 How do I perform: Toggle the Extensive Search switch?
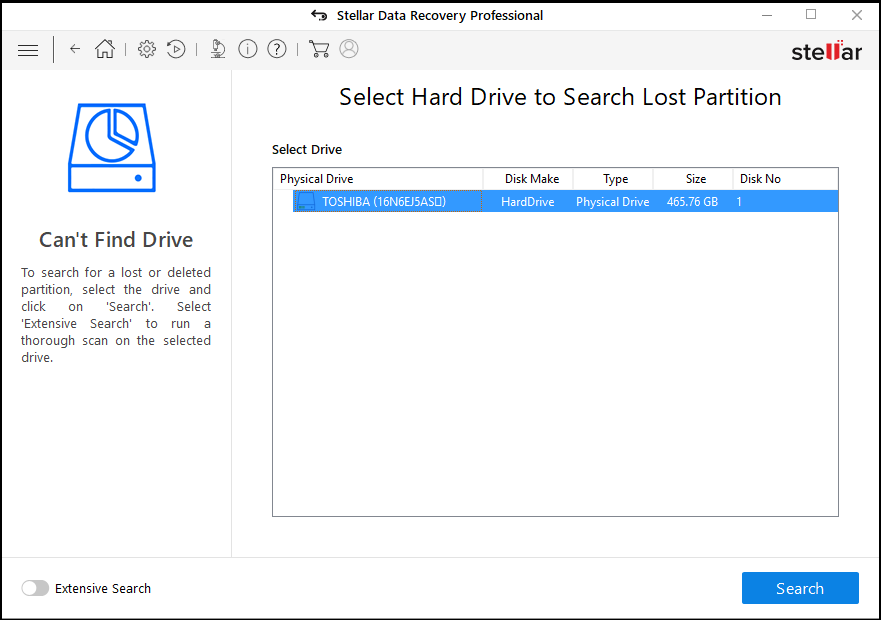click(35, 588)
